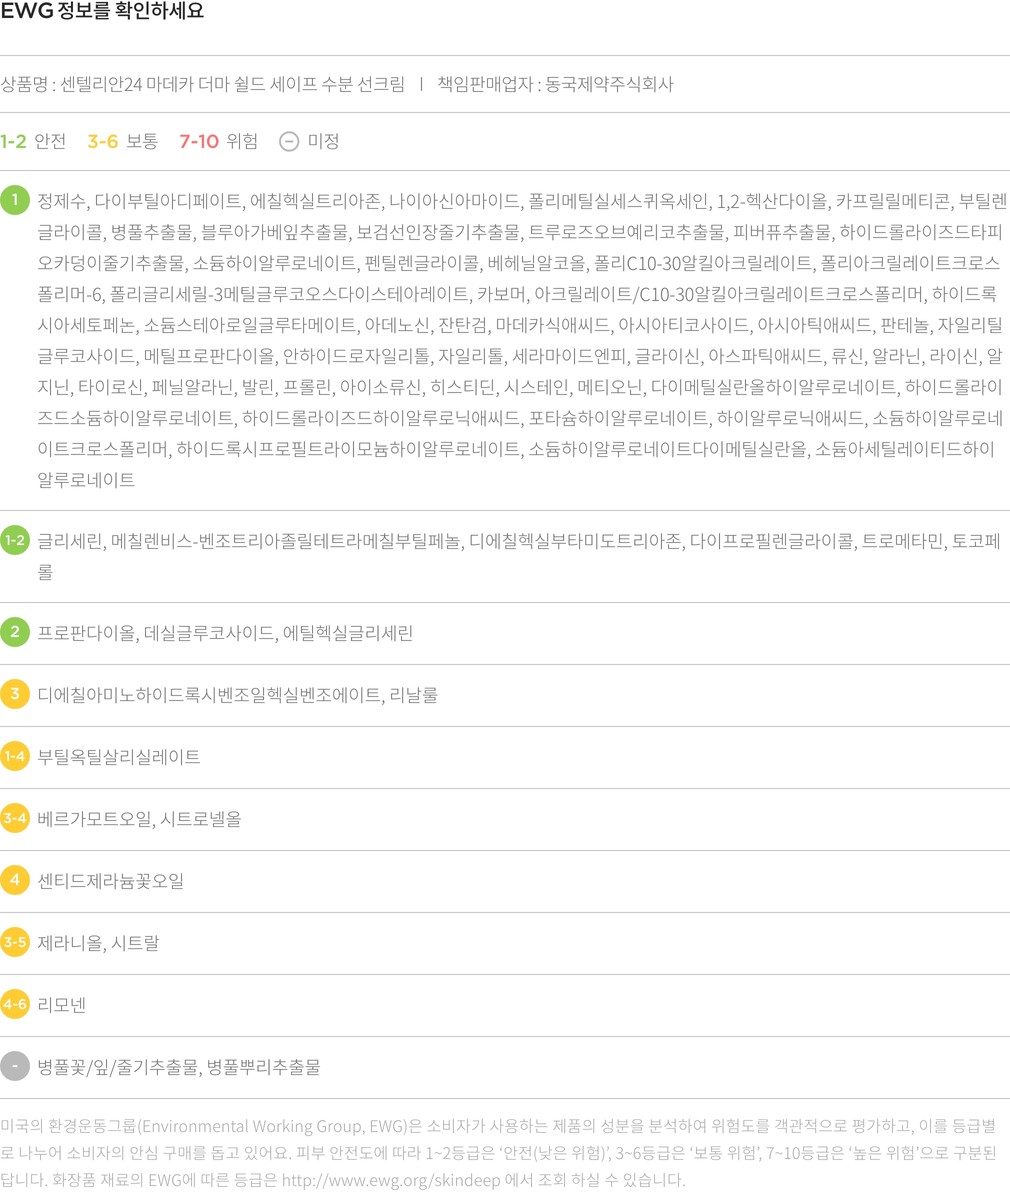Select the green grade 2 badge
Viewport: 1010px width, 1194px height.
[x=15, y=632]
